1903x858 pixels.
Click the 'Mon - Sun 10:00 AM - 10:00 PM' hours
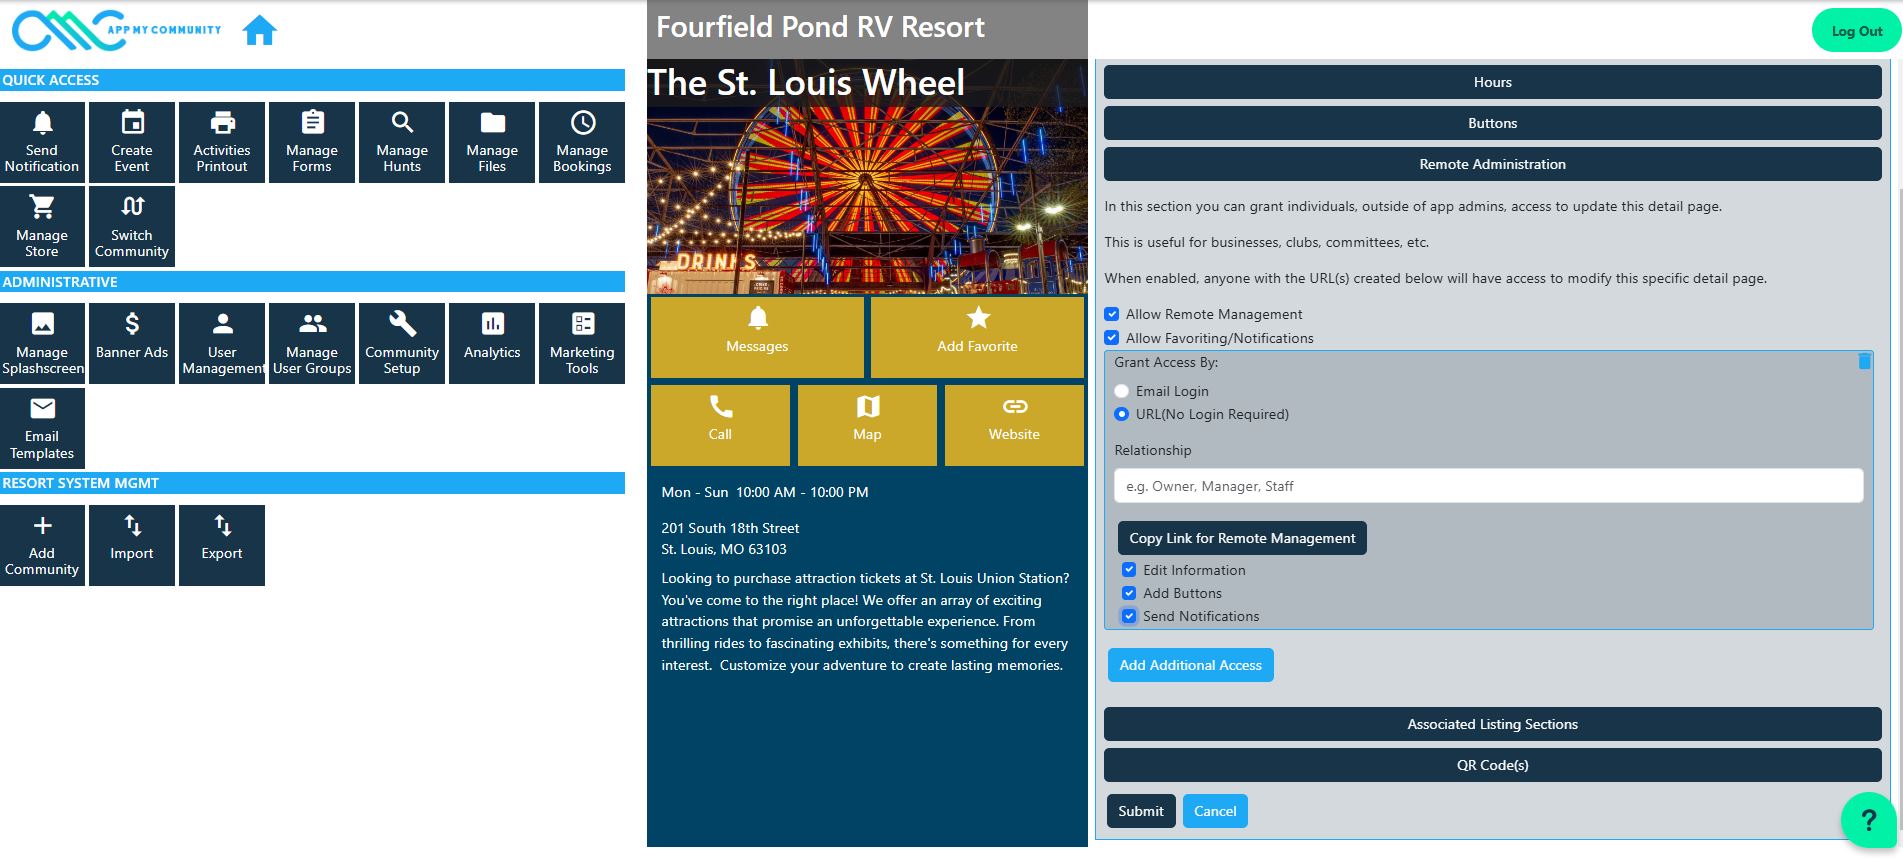765,492
